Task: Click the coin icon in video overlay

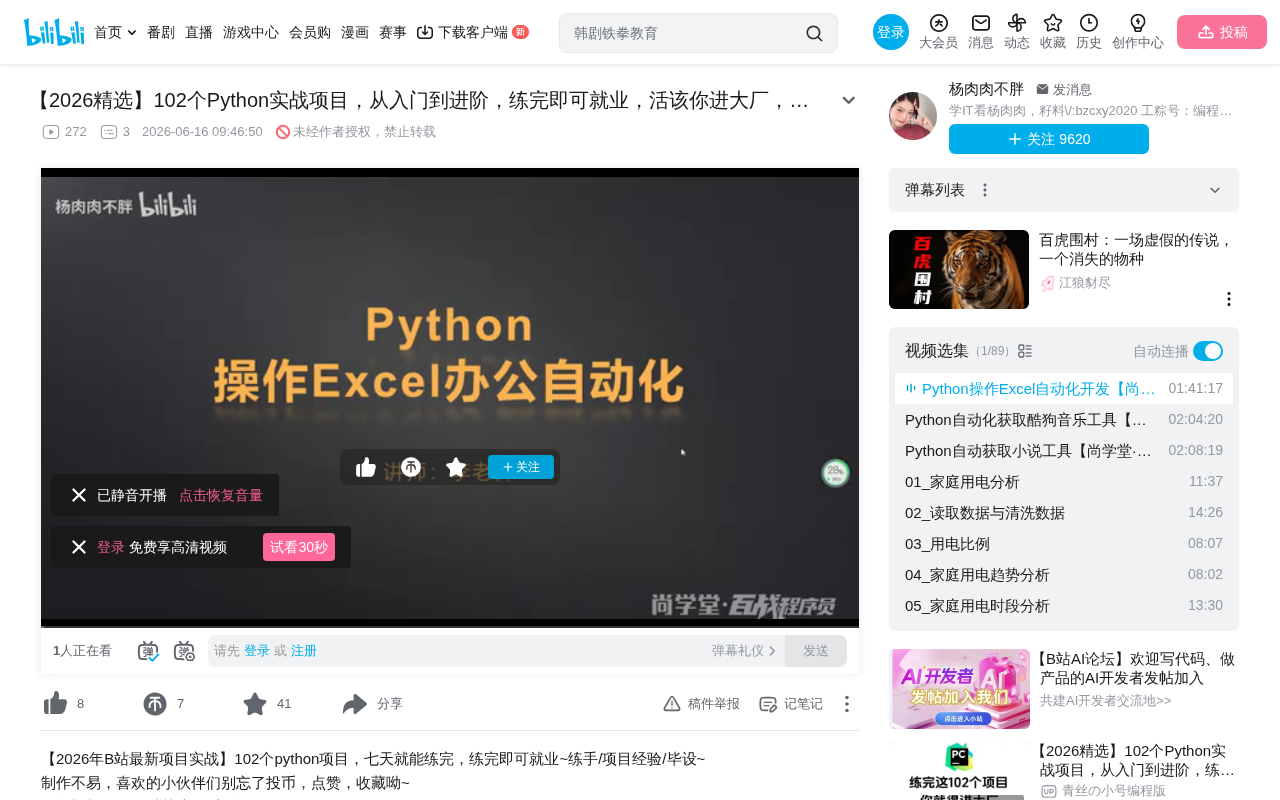Action: coord(411,467)
